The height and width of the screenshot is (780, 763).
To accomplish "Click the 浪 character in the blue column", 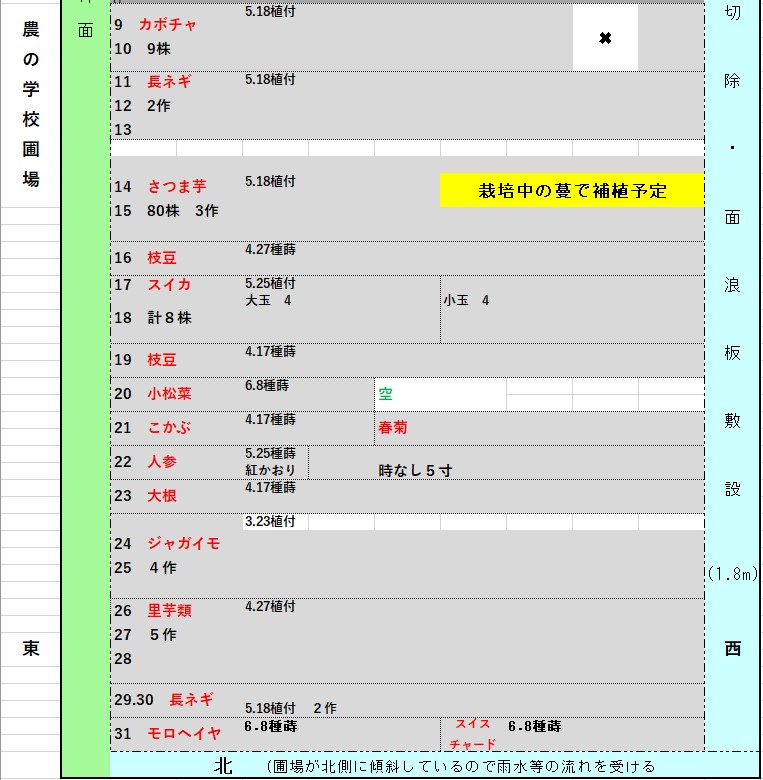I will click(732, 285).
